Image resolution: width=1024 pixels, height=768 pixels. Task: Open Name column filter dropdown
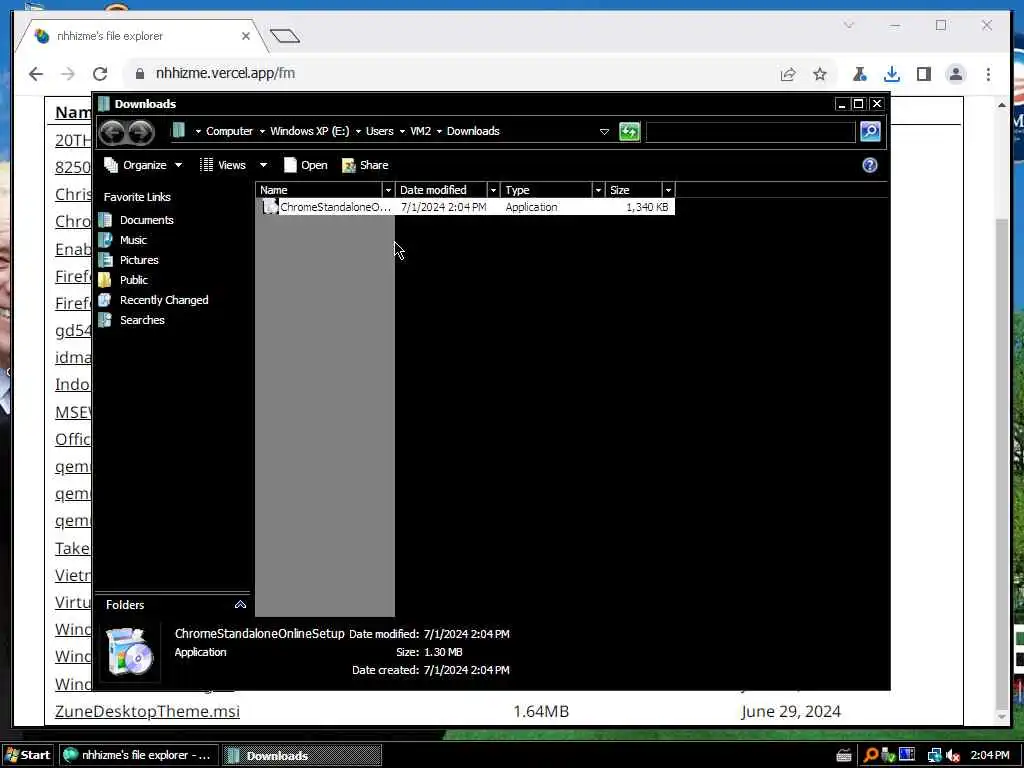389,190
